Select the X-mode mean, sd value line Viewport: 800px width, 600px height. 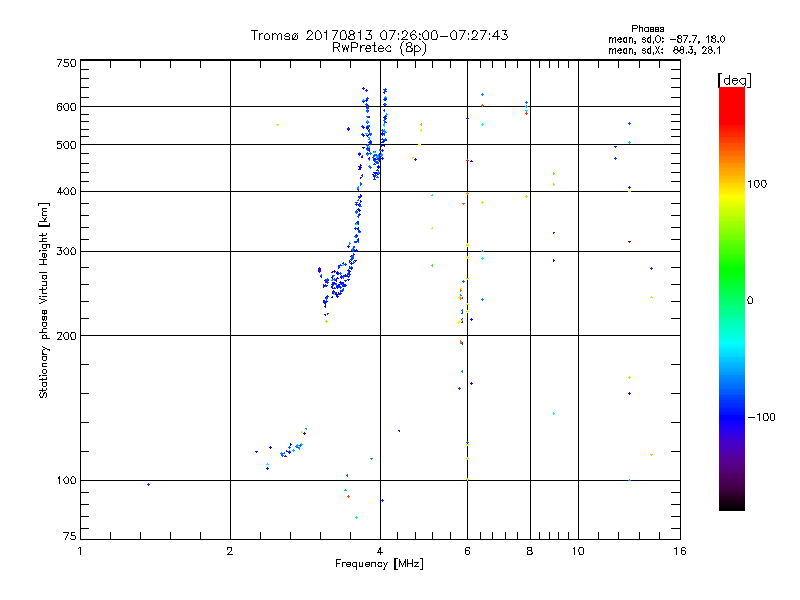664,50
